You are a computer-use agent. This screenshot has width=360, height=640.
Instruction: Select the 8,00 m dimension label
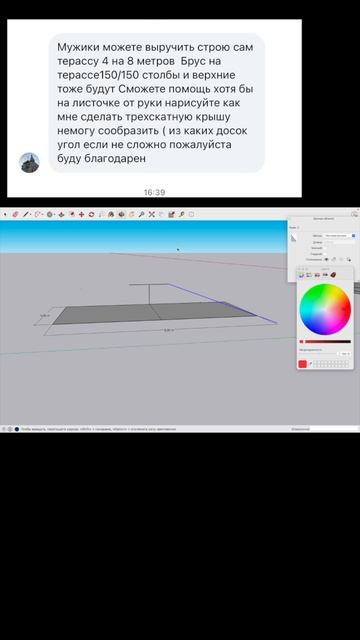coord(169,330)
